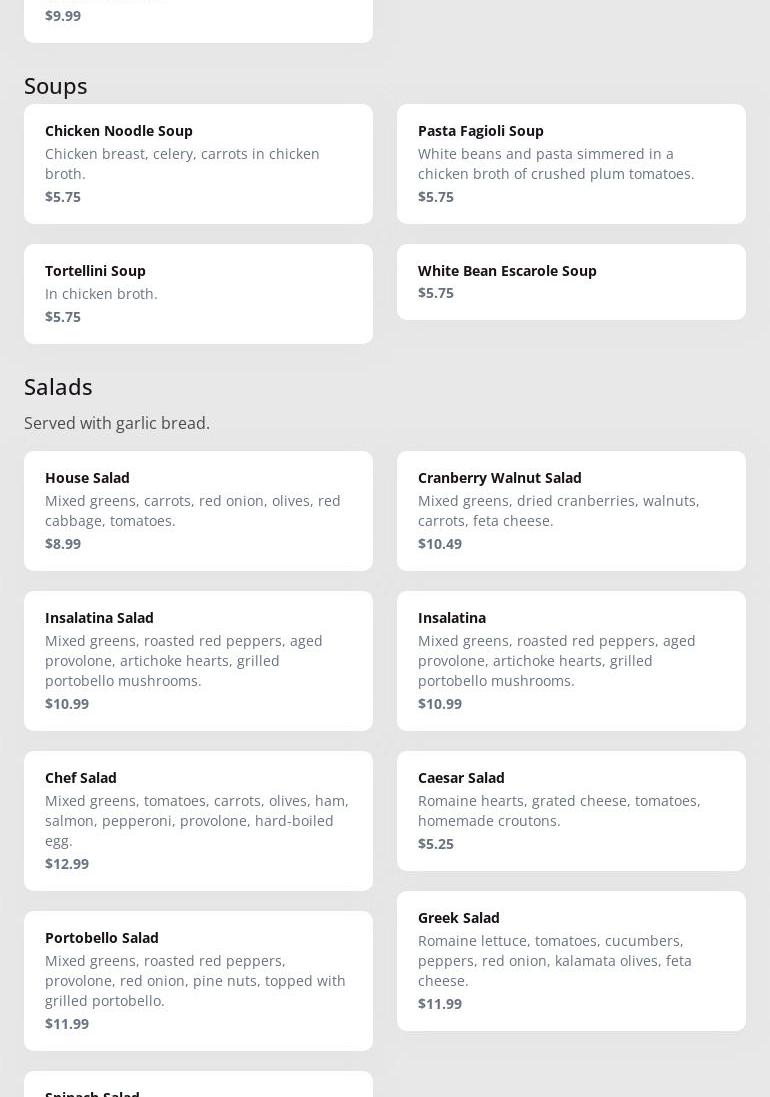770x1097 pixels.
Task: Select the Chef Salad item
Action: tap(198, 820)
